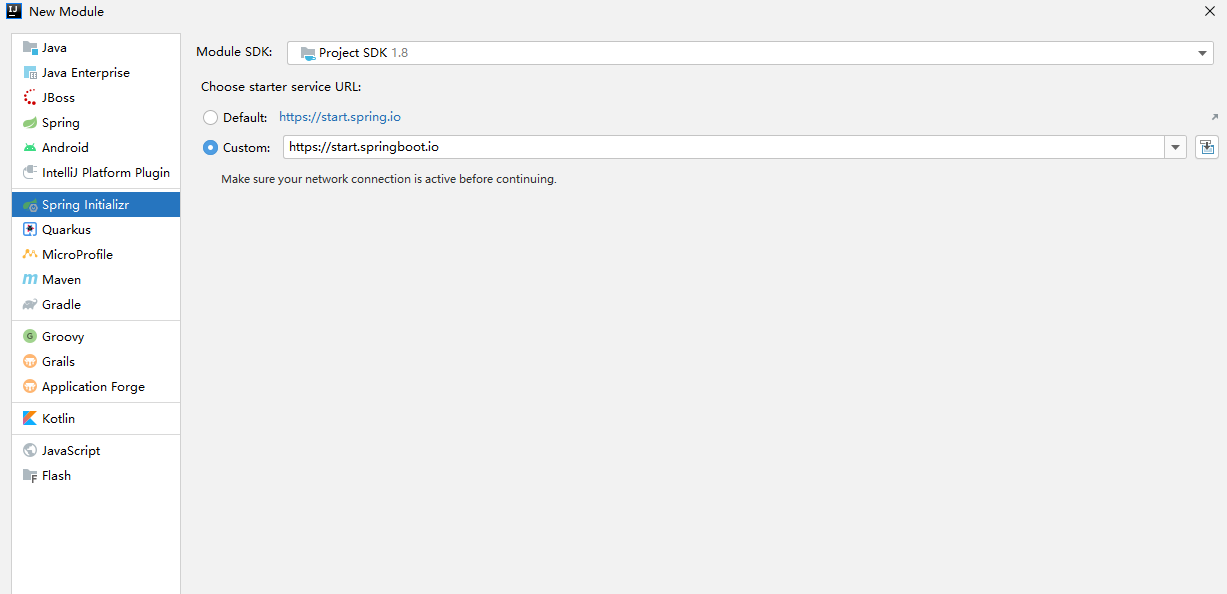Select Flash module type
The image size is (1227, 594).
(96, 475)
